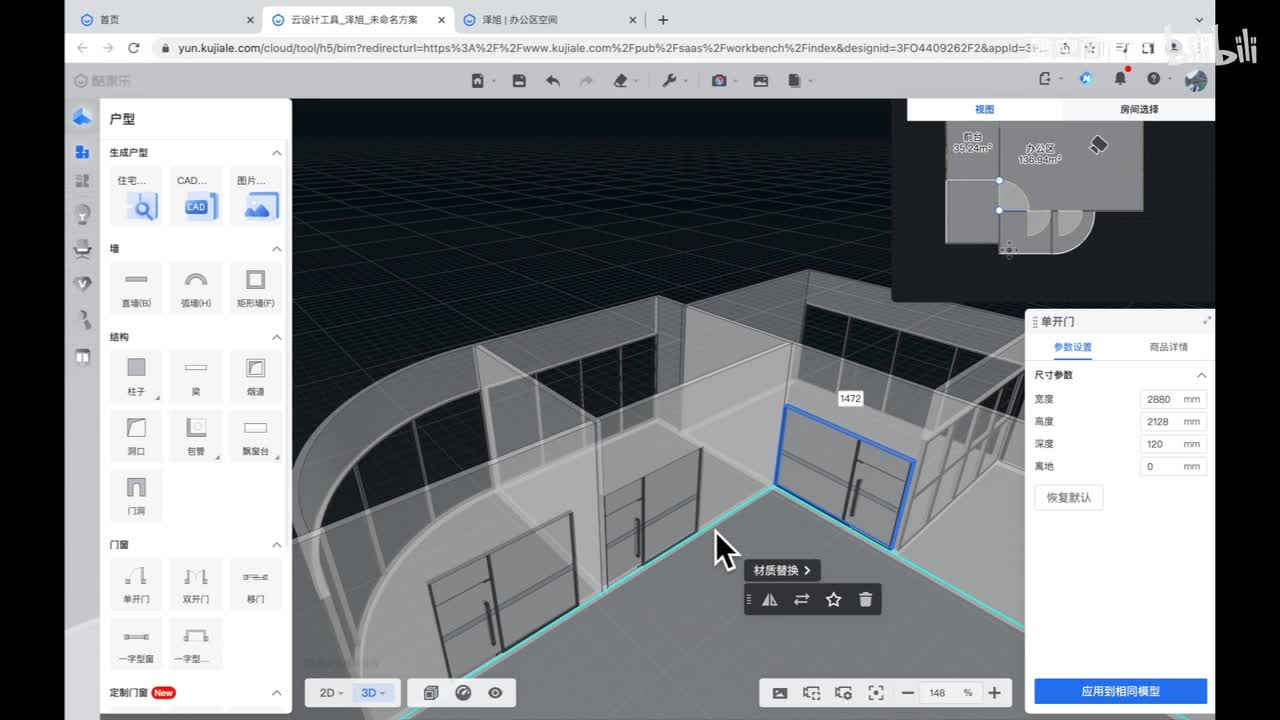This screenshot has height=720, width=1280.
Task: Select the 矩形墙(F) rectangle wall tool
Action: tap(256, 287)
